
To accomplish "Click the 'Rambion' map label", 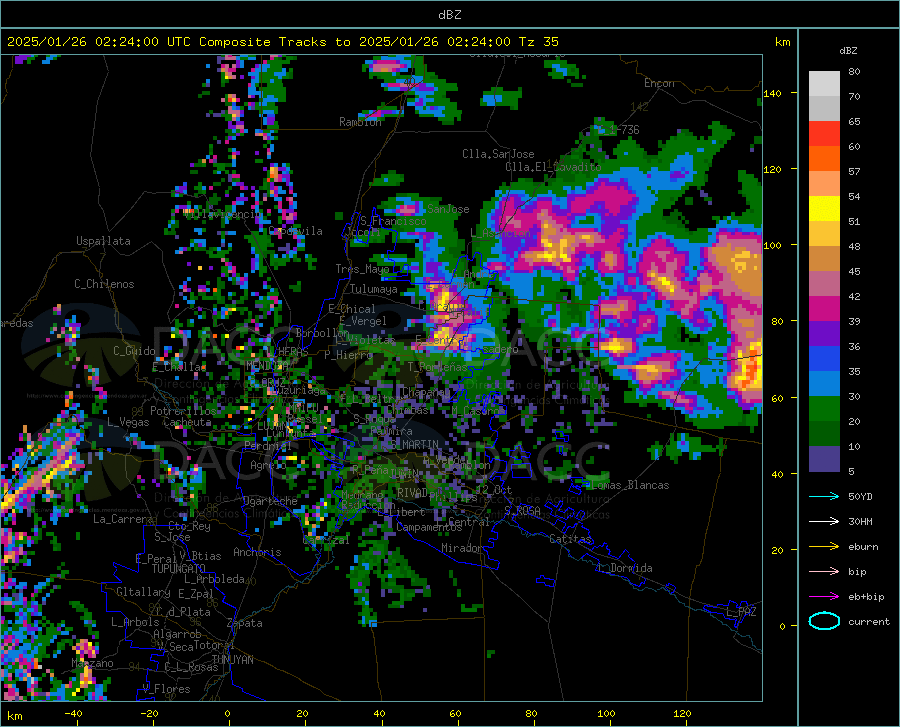I will click(x=360, y=122).
